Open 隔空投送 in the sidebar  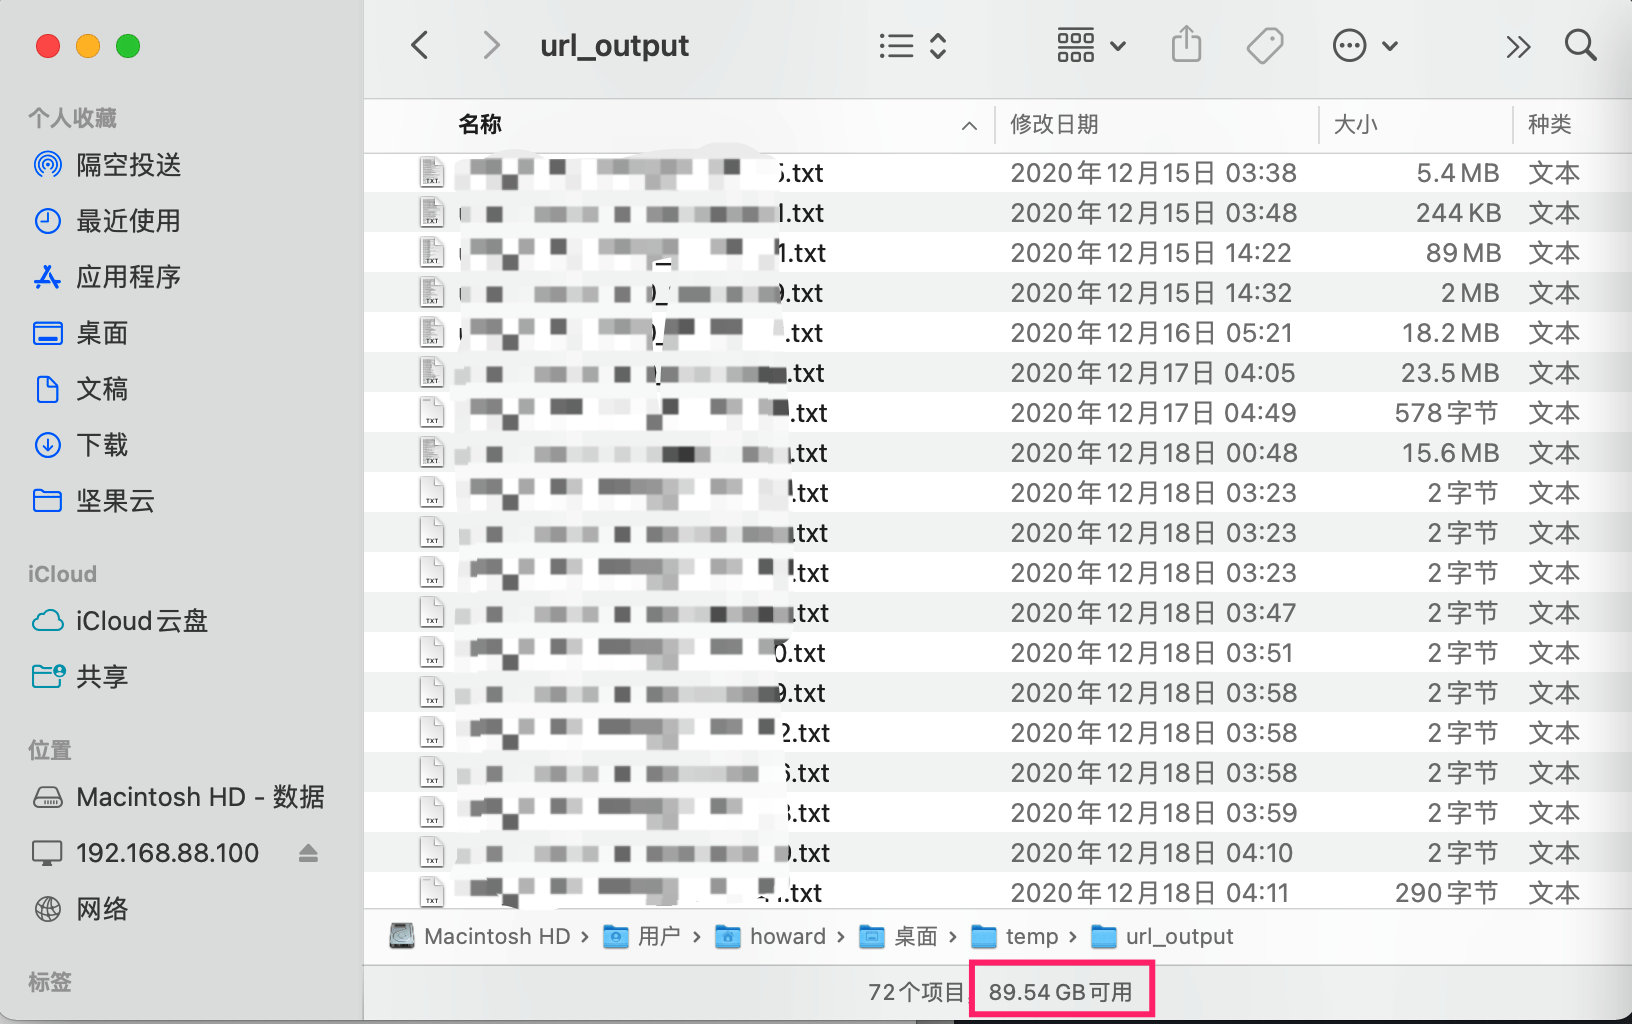tap(108, 165)
